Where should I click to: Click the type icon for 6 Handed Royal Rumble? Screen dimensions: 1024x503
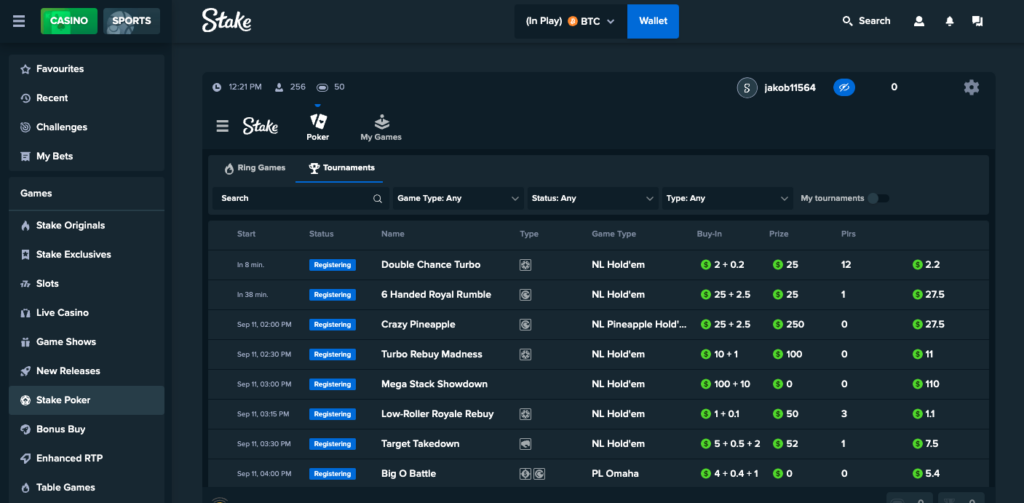coord(525,295)
